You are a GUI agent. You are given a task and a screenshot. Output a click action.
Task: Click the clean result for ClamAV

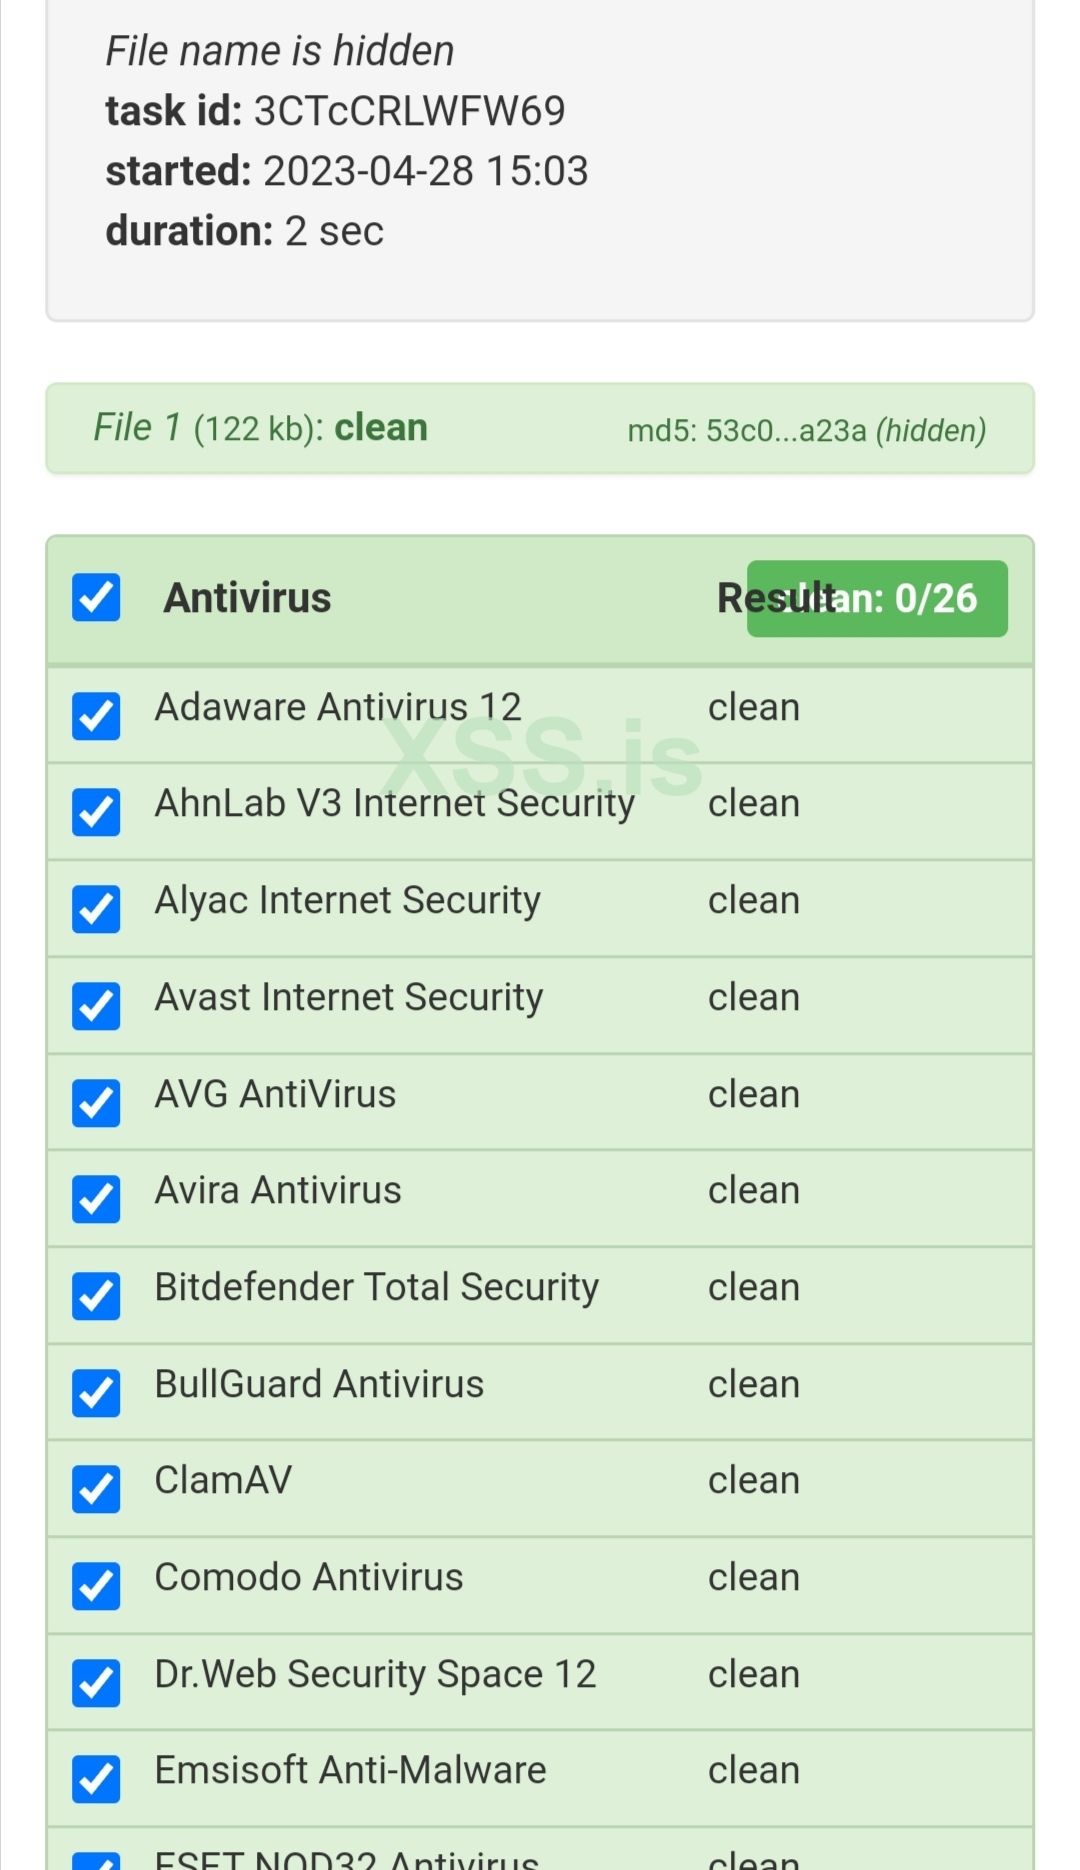(753, 1480)
